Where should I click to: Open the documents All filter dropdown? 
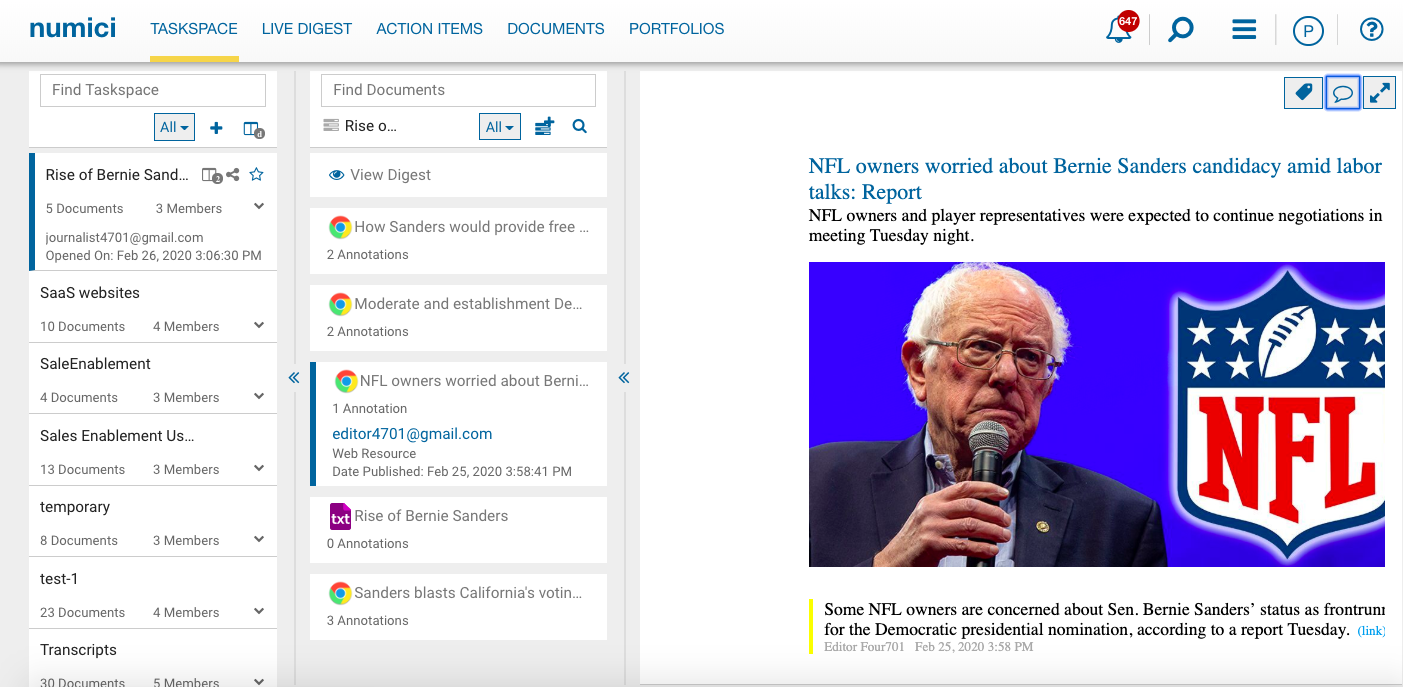[499, 127]
